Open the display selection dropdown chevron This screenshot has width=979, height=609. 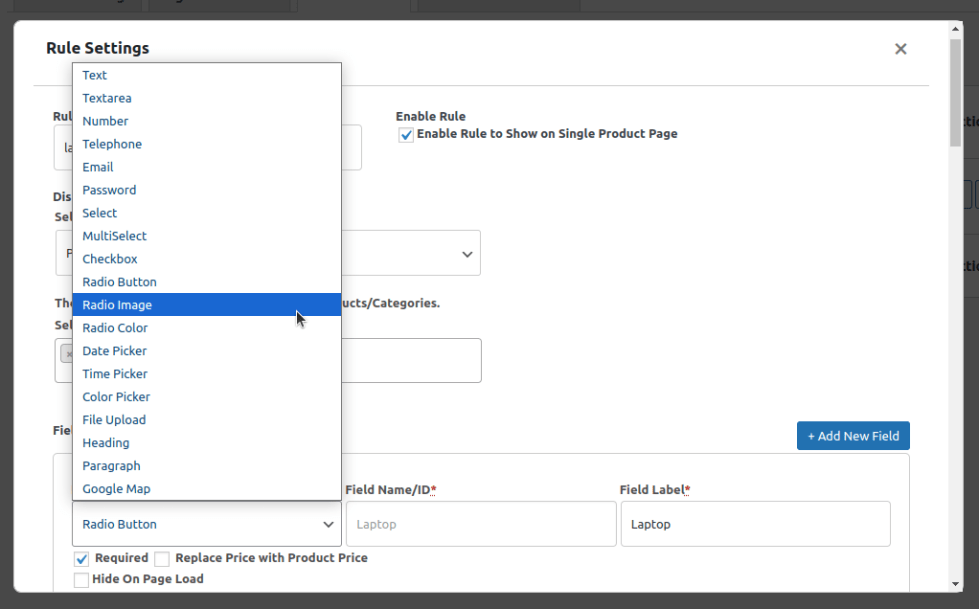[x=467, y=254]
